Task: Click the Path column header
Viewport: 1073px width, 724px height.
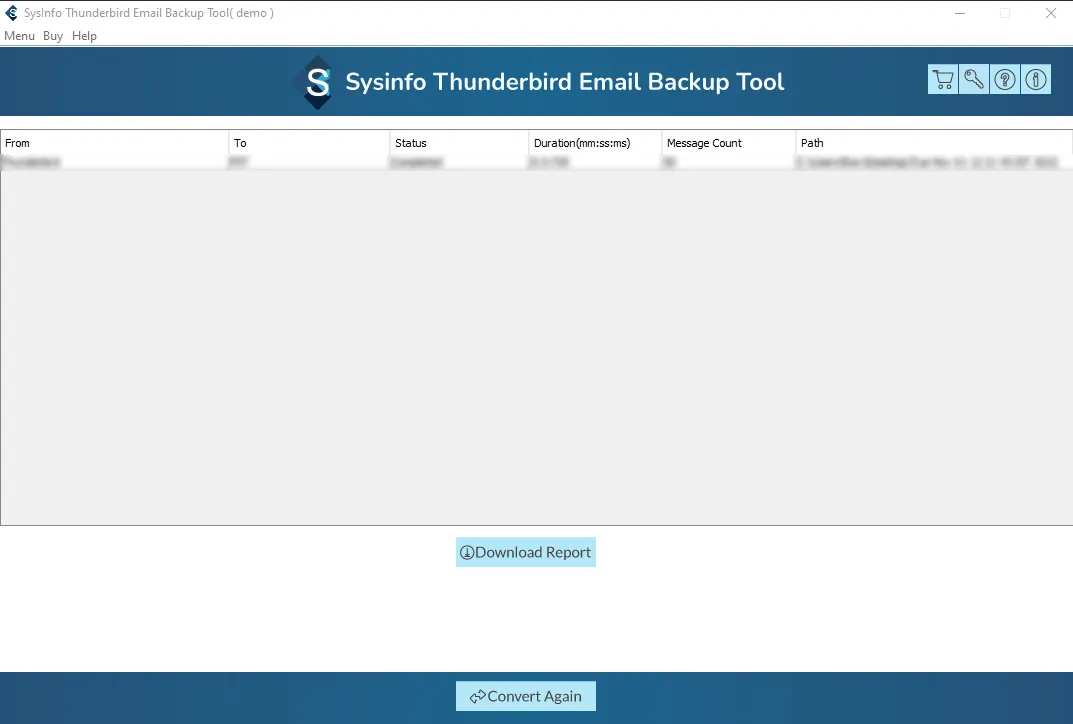Action: 934,143
